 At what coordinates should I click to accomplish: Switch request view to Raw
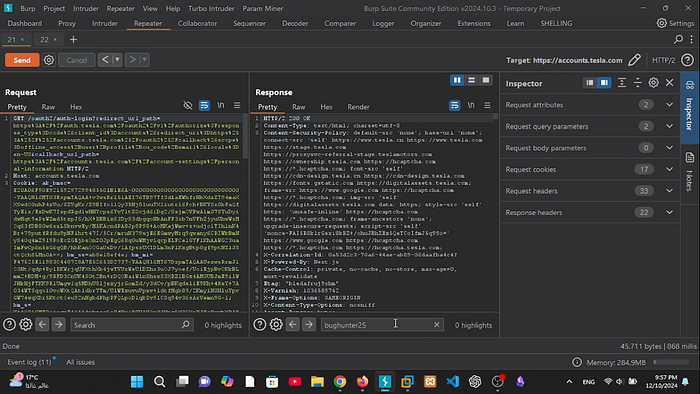(48, 107)
